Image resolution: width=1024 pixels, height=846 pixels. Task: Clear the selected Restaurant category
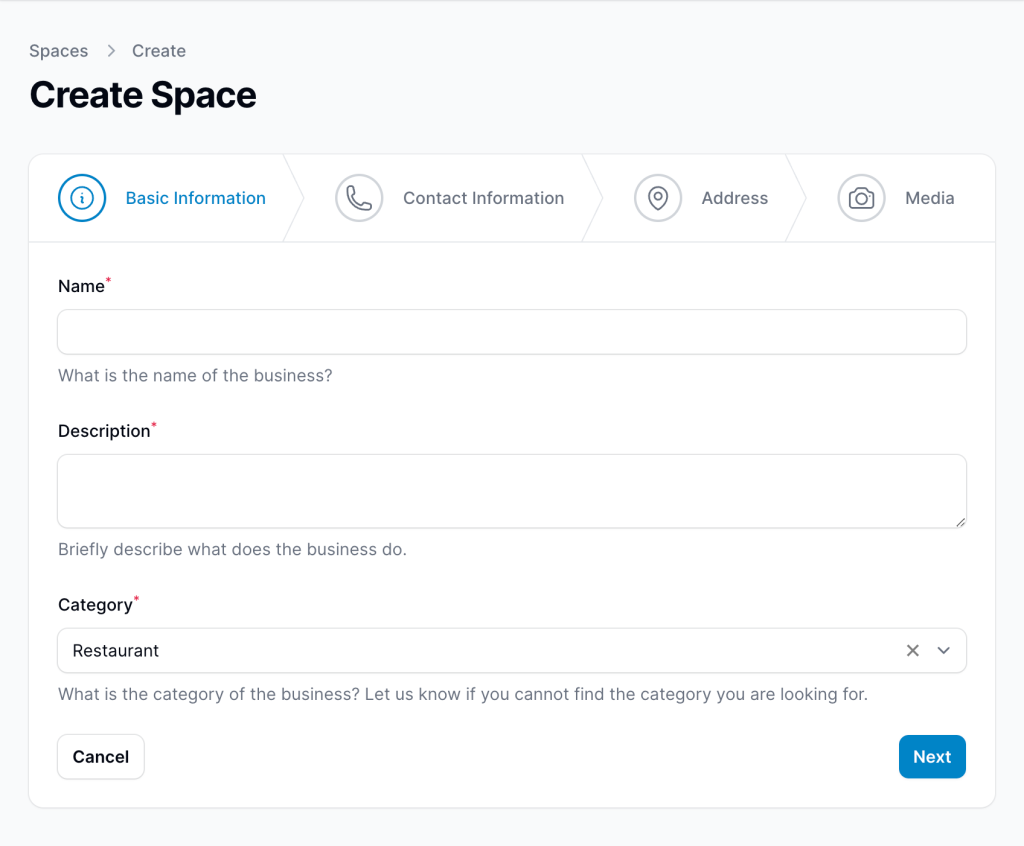(912, 651)
